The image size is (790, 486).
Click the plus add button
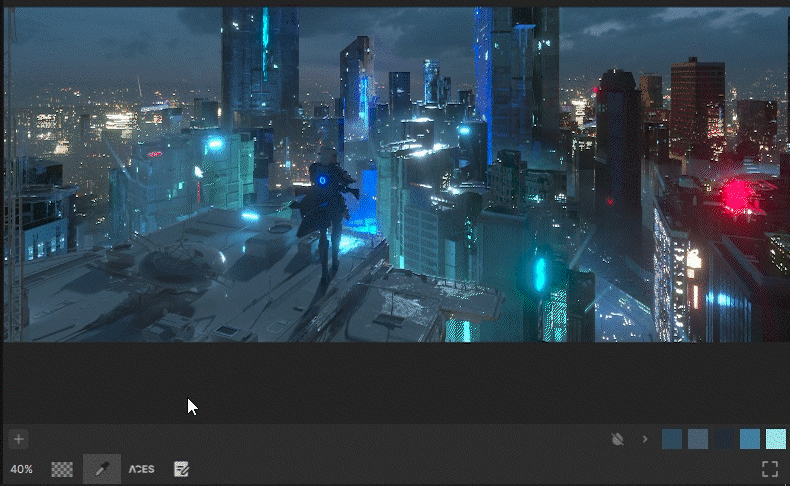pyautogui.click(x=19, y=439)
